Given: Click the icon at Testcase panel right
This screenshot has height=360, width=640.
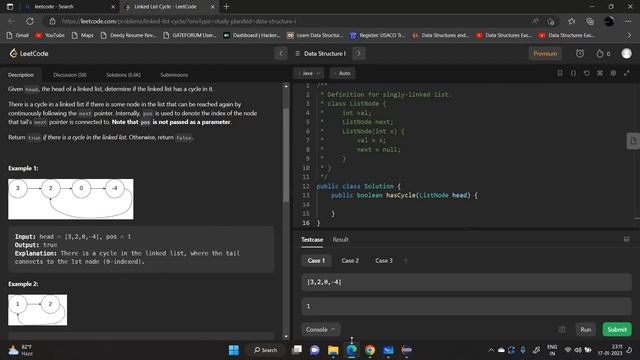Looking at the screenshot, I should 627,239.
